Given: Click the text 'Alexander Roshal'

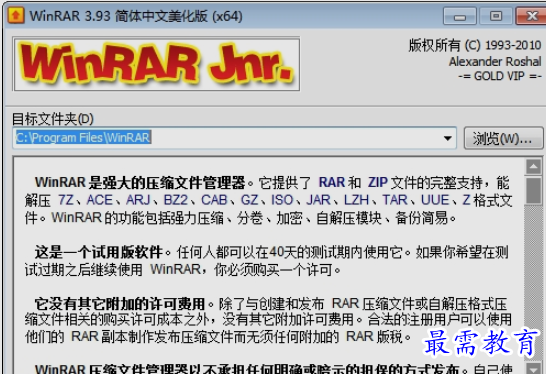Looking at the screenshot, I should click(x=495, y=62).
